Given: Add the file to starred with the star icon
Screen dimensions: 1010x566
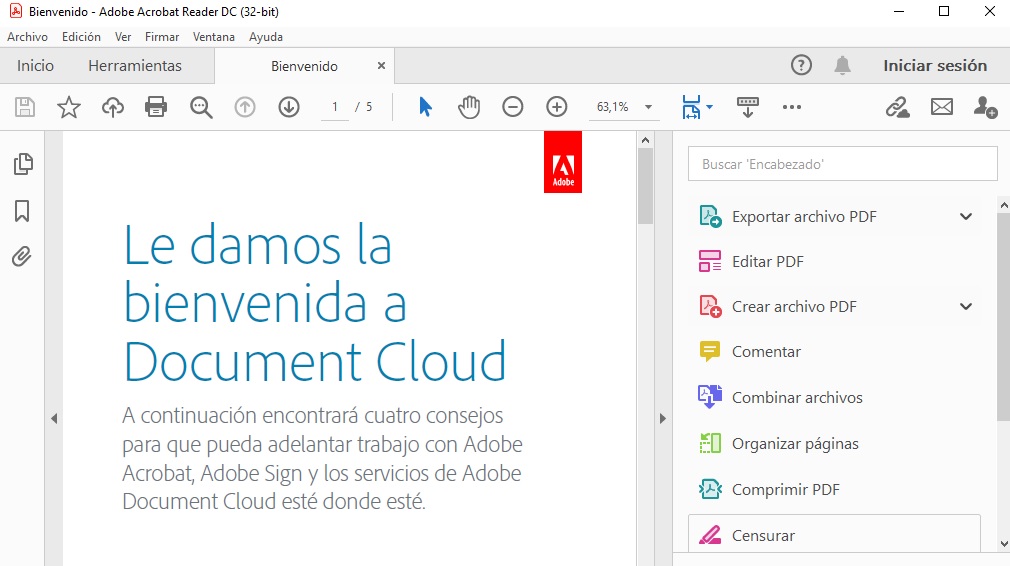Looking at the screenshot, I should [x=68, y=107].
